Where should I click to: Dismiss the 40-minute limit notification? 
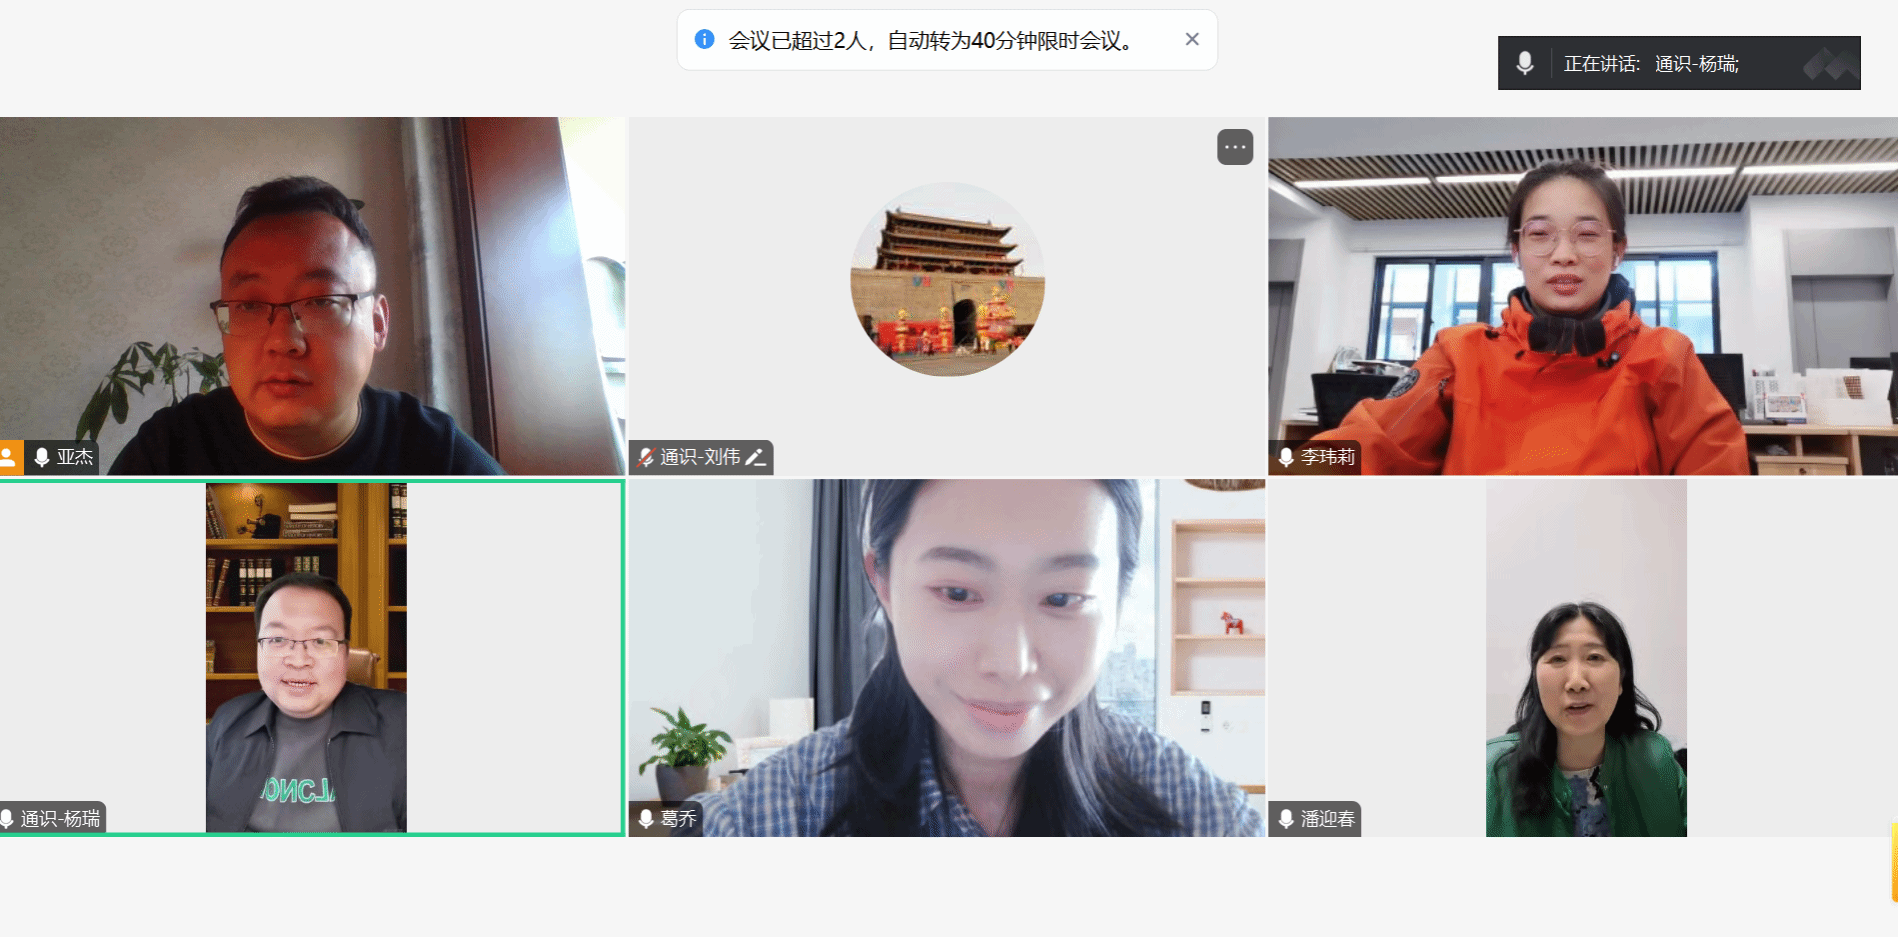click(1192, 39)
